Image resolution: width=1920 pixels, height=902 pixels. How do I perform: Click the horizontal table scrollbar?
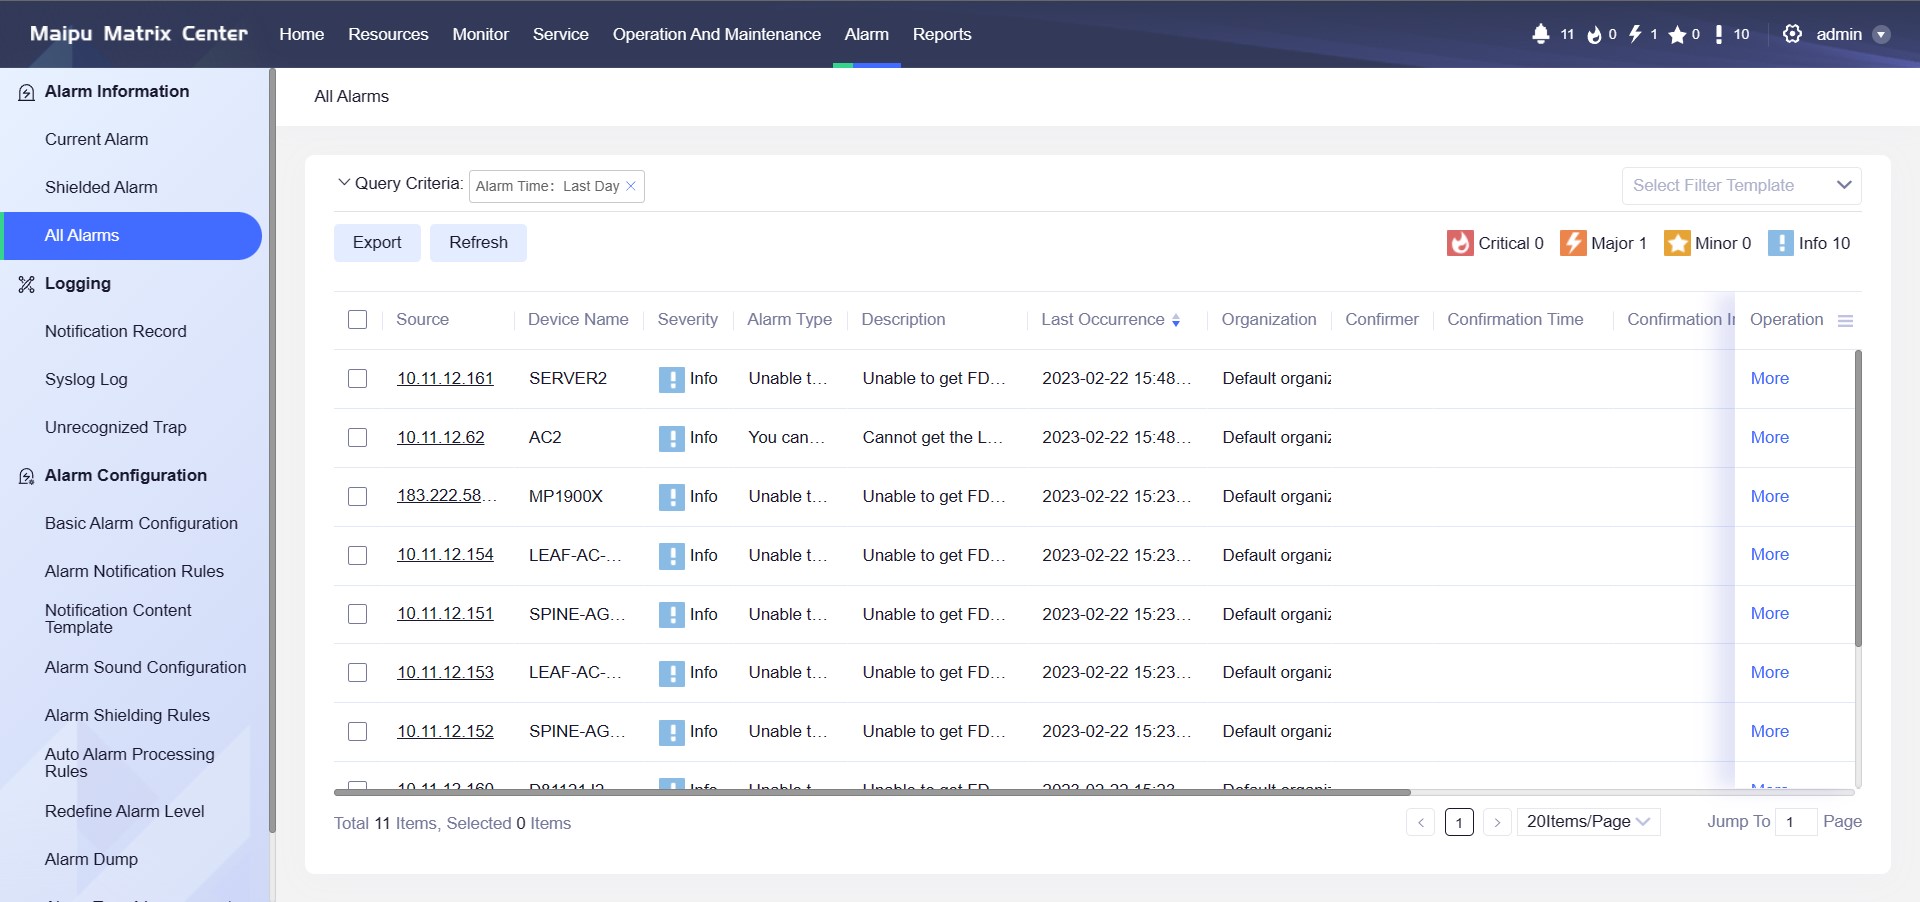[872, 792]
